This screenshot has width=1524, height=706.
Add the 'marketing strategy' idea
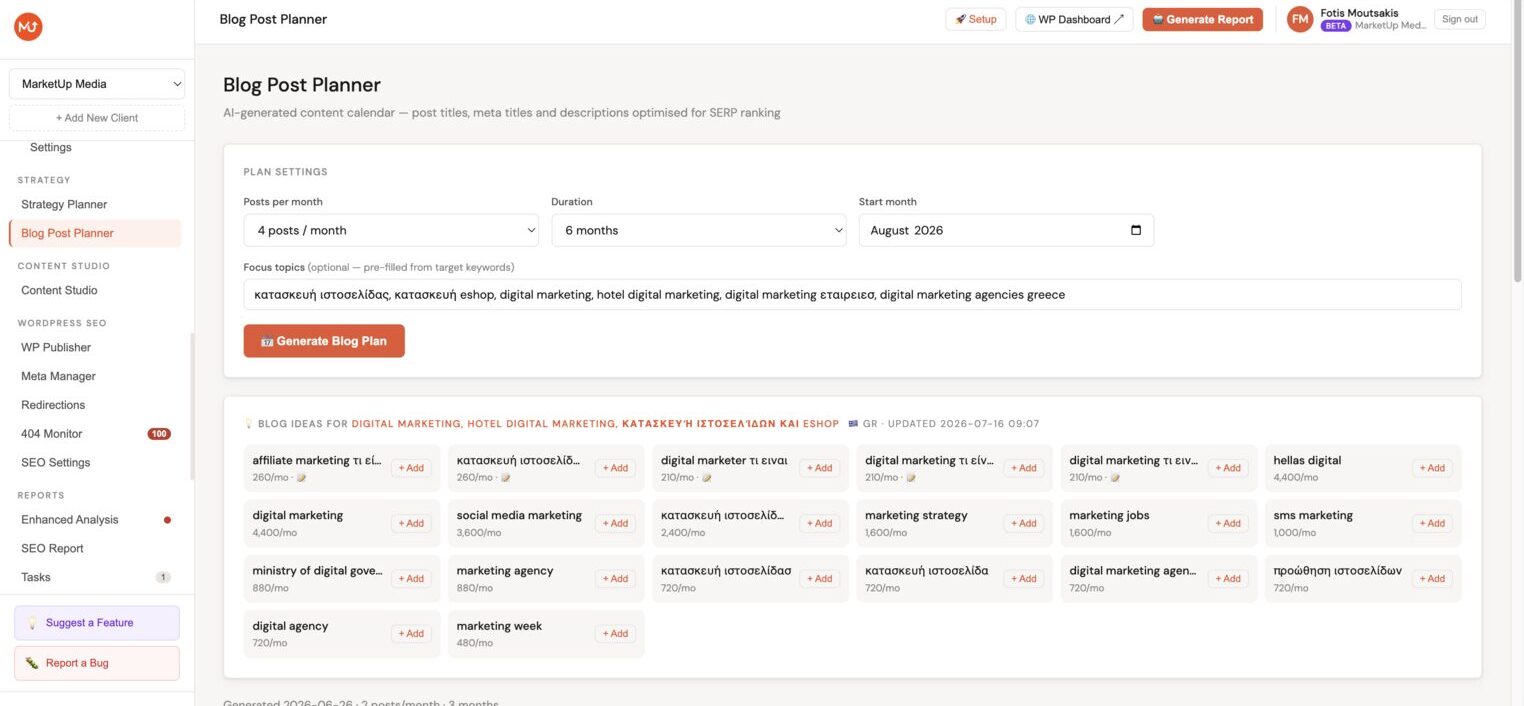click(x=1023, y=523)
